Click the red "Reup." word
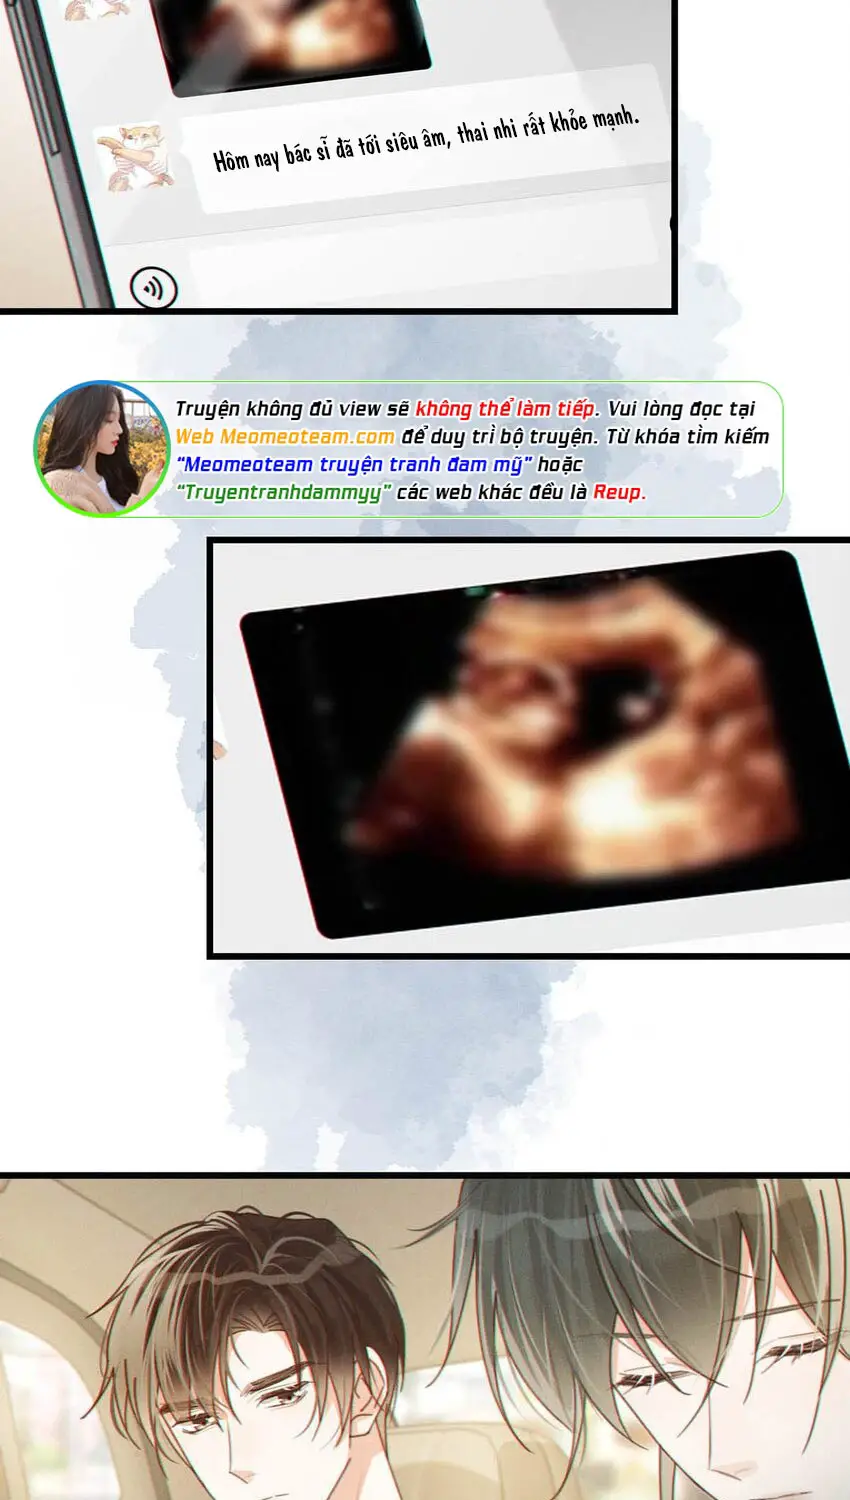The height and width of the screenshot is (1500, 850). click(x=619, y=492)
